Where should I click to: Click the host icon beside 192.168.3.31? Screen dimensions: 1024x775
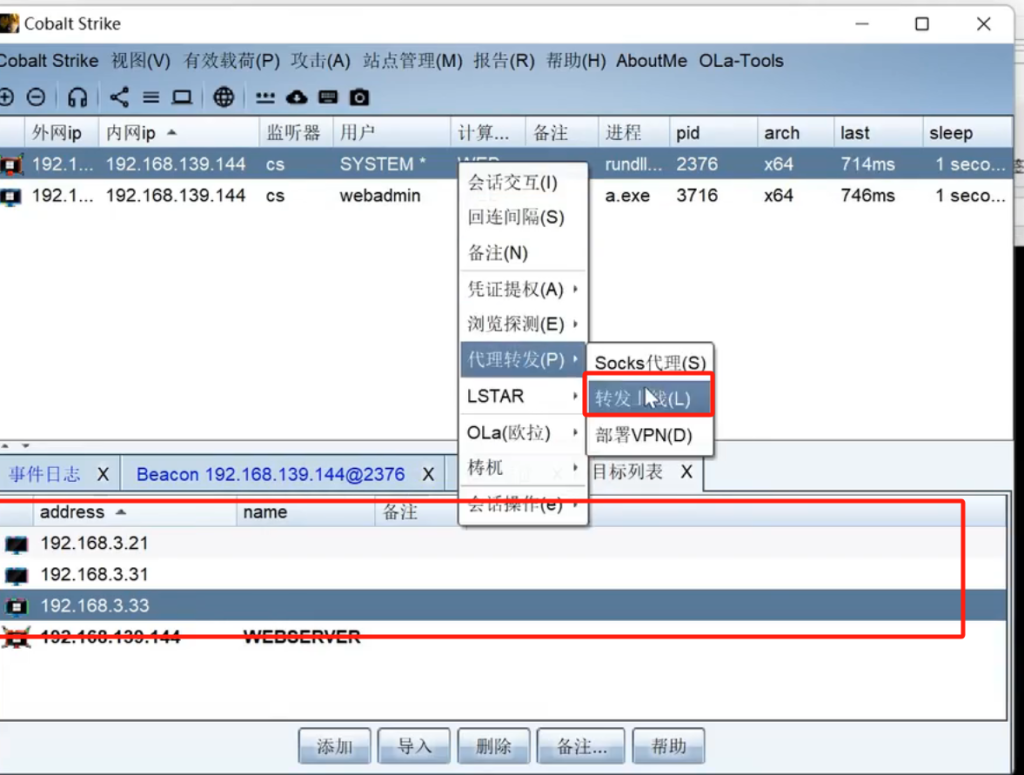tap(16, 575)
